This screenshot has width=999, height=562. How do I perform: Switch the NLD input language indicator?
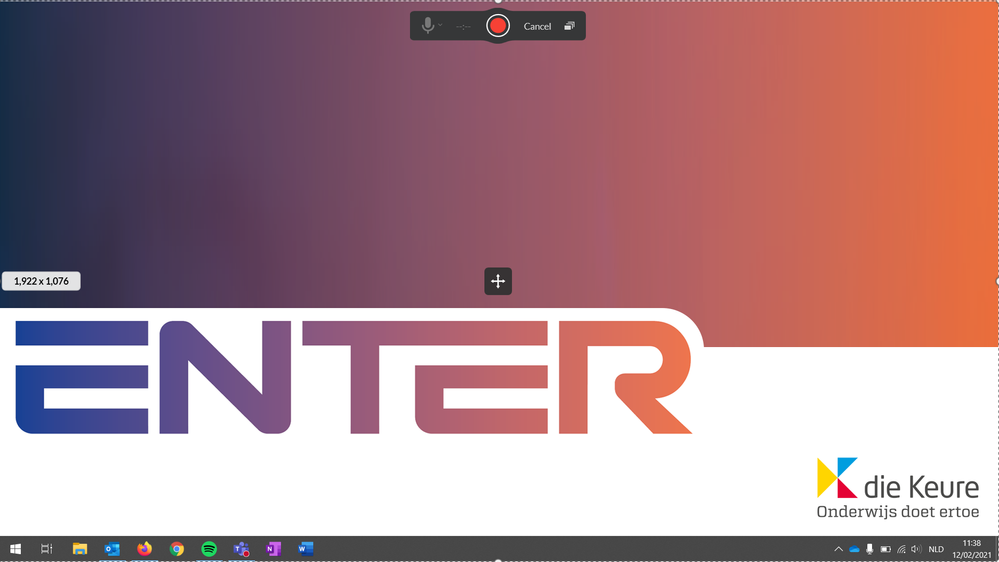936,549
